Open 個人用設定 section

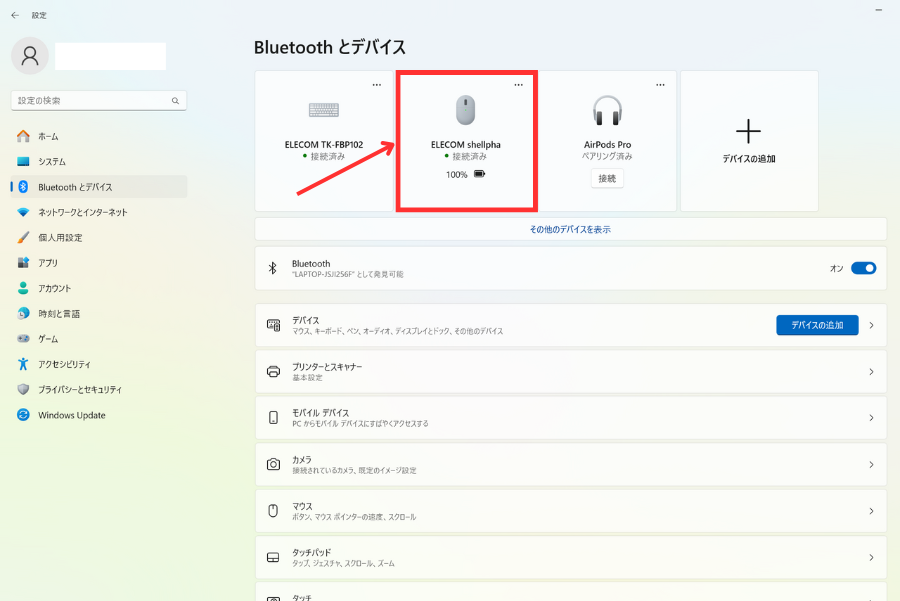[x=99, y=237]
